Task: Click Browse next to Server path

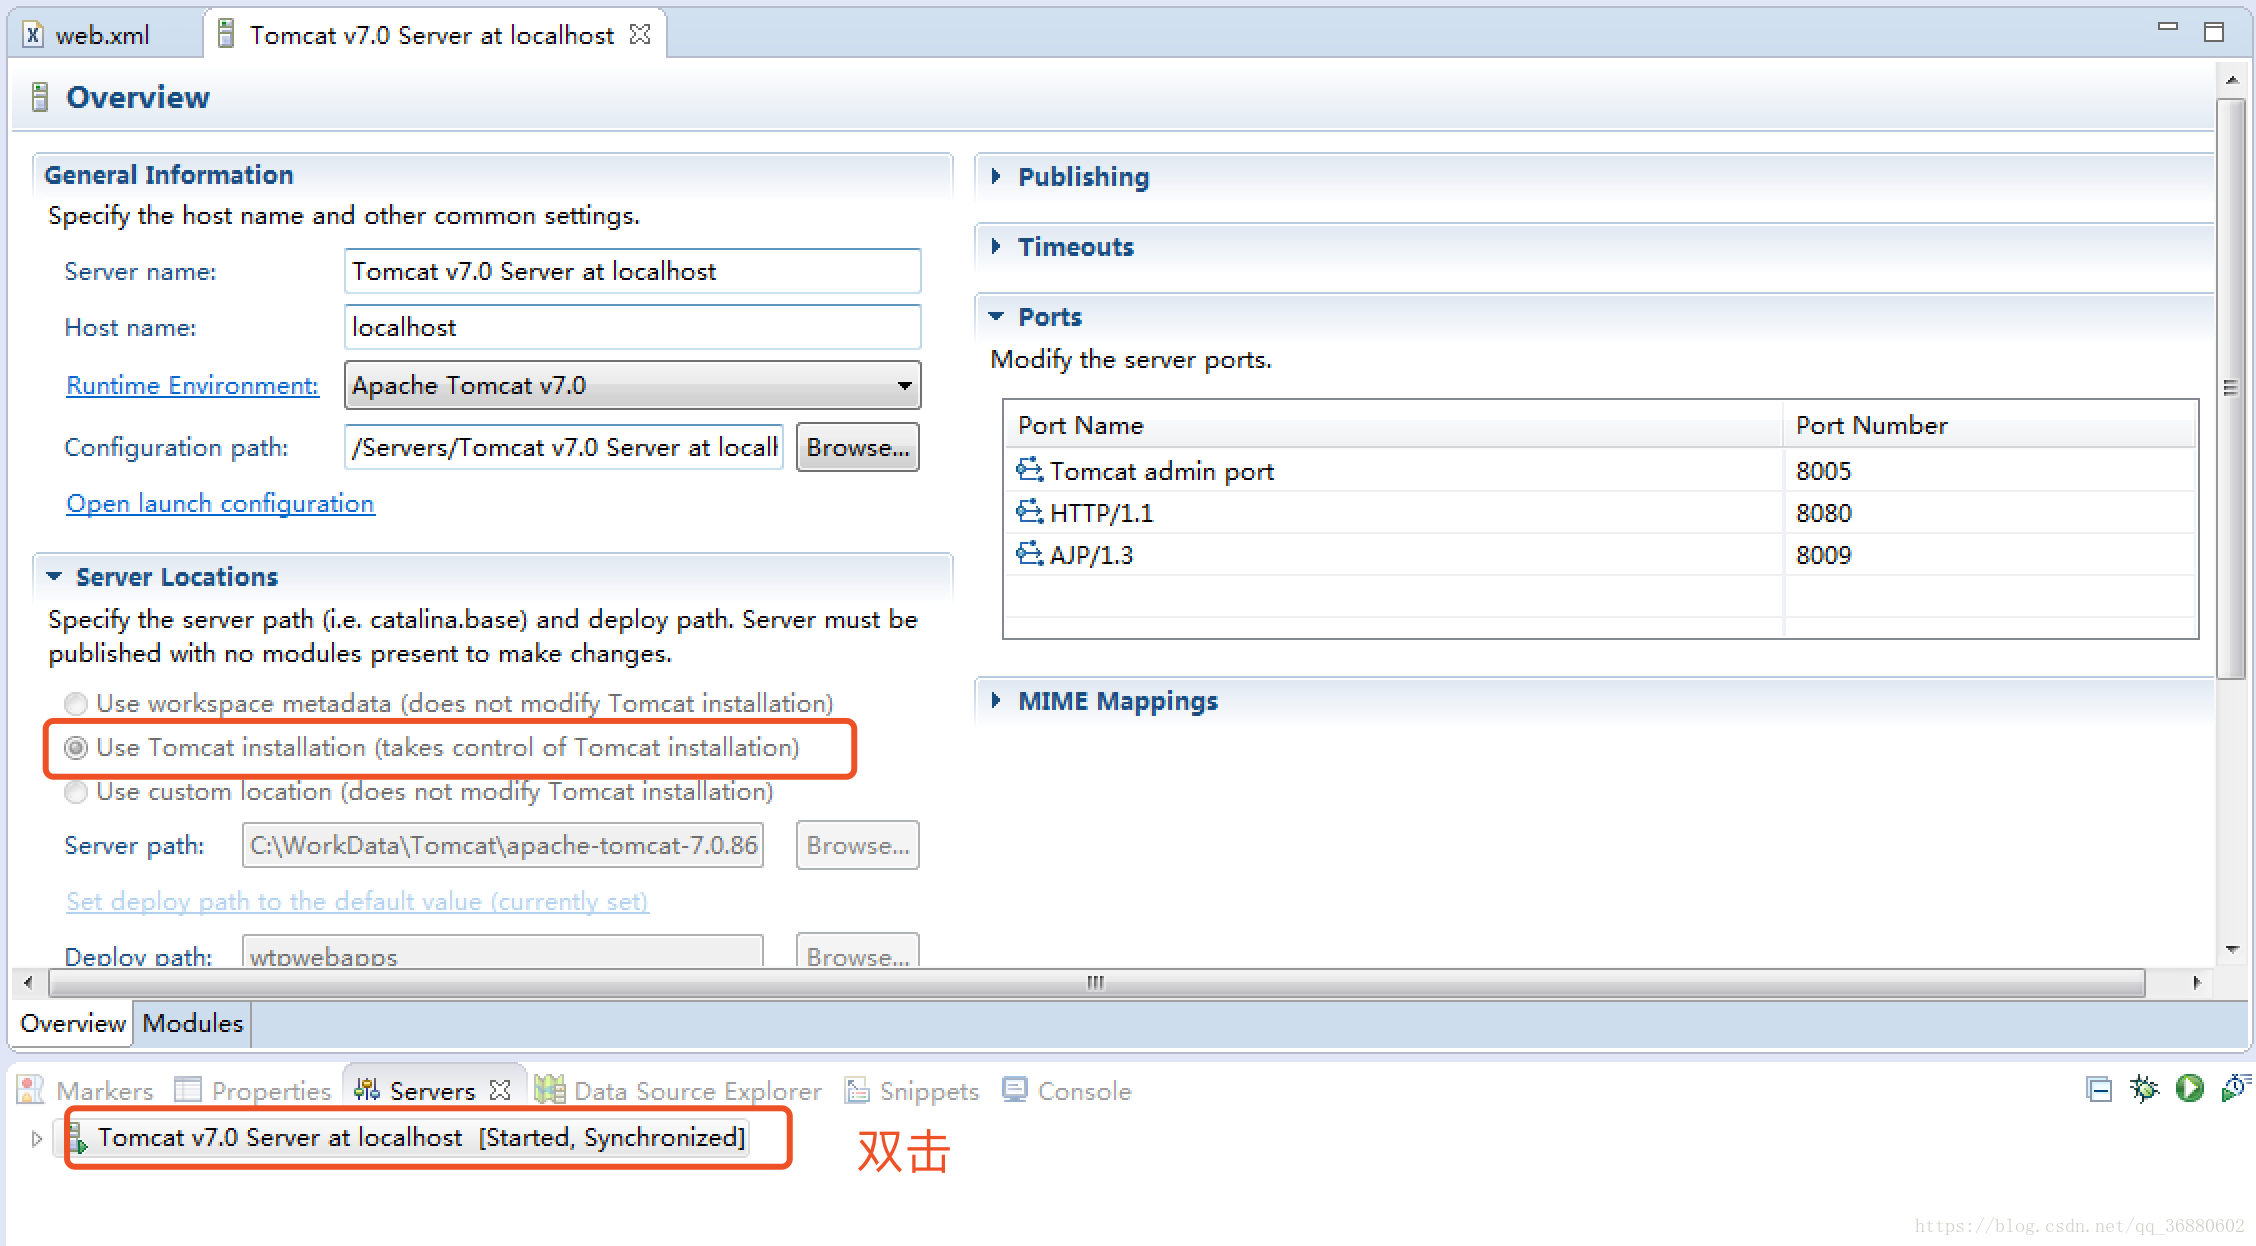Action: [x=858, y=845]
